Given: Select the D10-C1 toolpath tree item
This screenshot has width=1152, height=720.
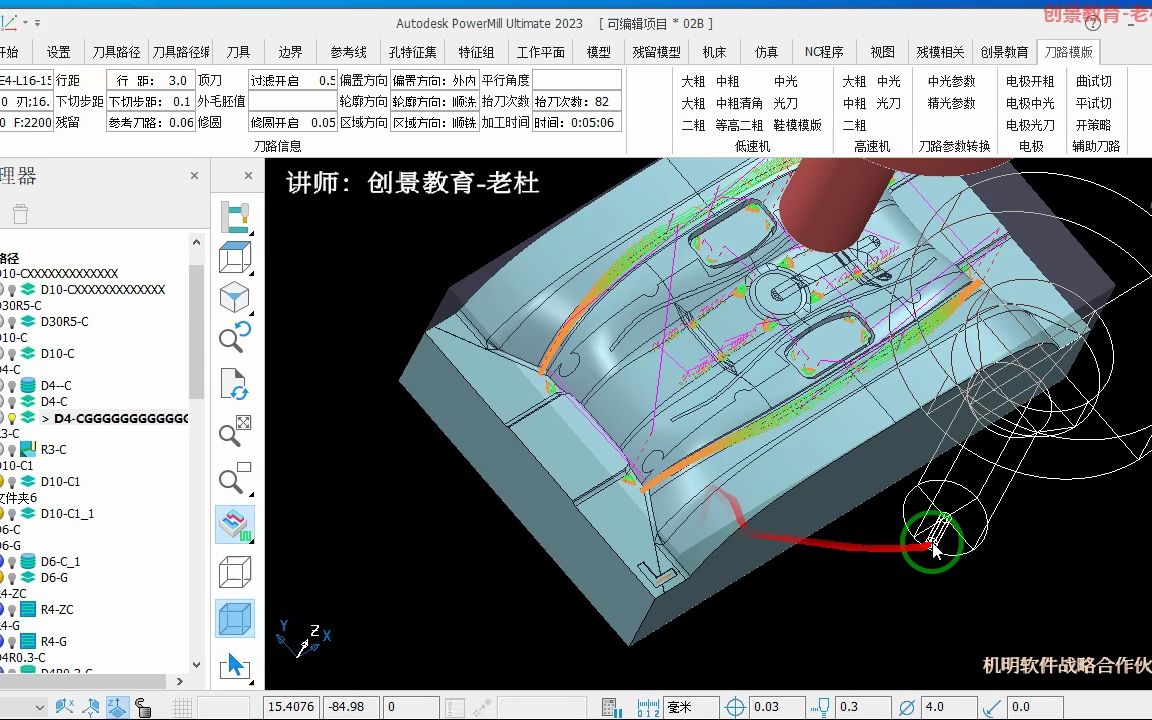Looking at the screenshot, I should click(x=60, y=481).
